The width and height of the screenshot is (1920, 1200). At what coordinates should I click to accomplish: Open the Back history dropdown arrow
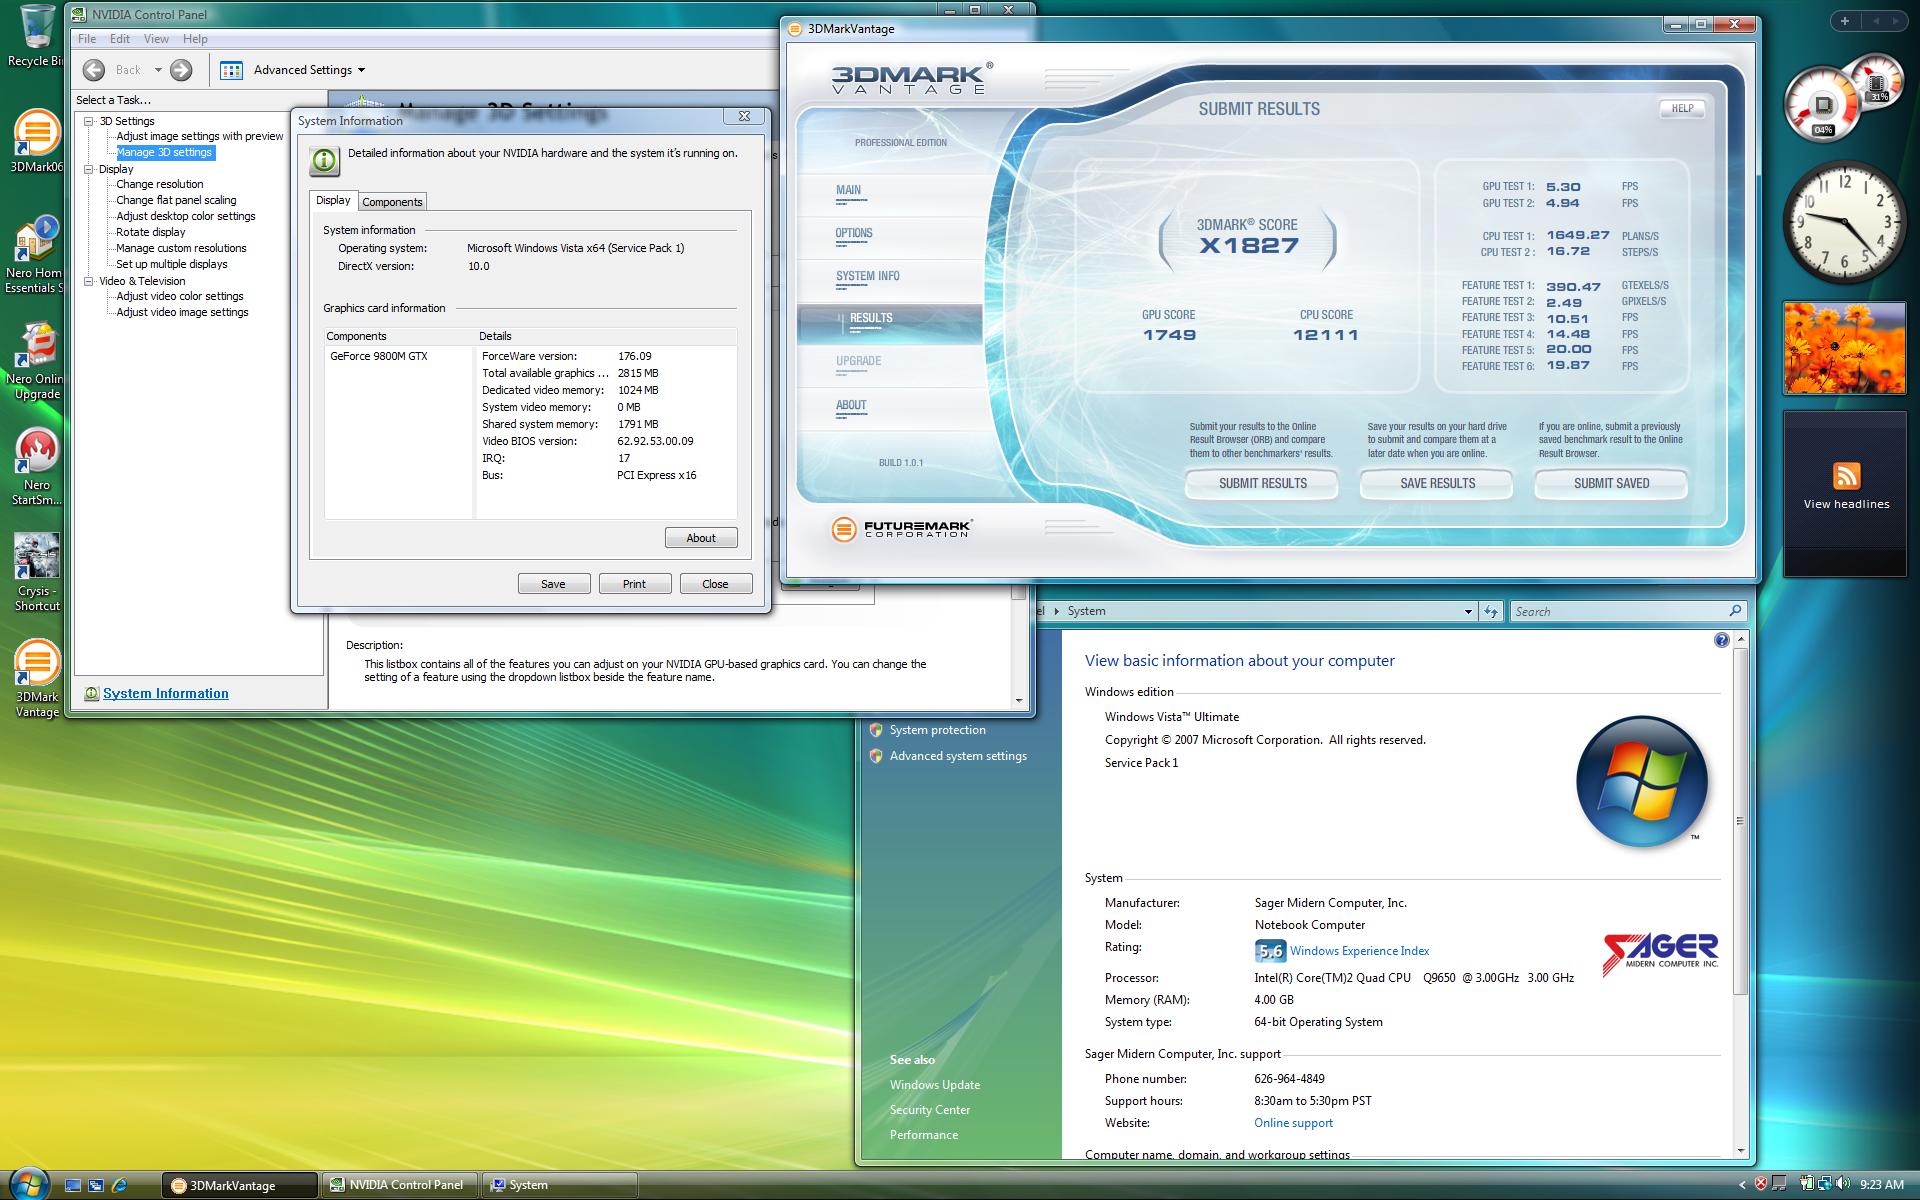(157, 70)
